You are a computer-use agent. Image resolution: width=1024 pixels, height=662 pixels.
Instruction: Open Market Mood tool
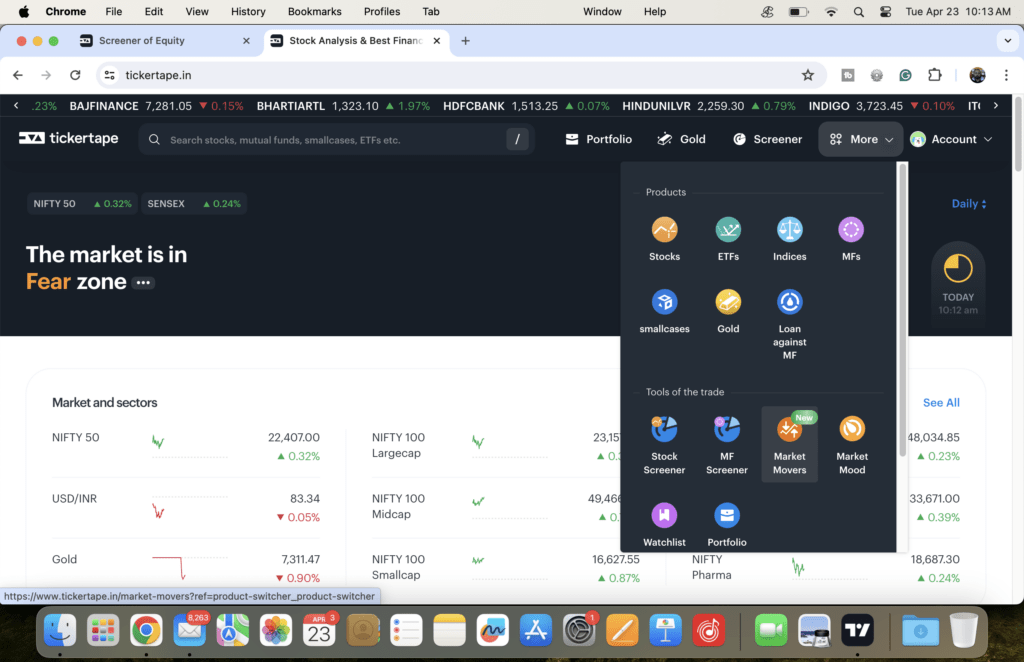click(x=852, y=445)
